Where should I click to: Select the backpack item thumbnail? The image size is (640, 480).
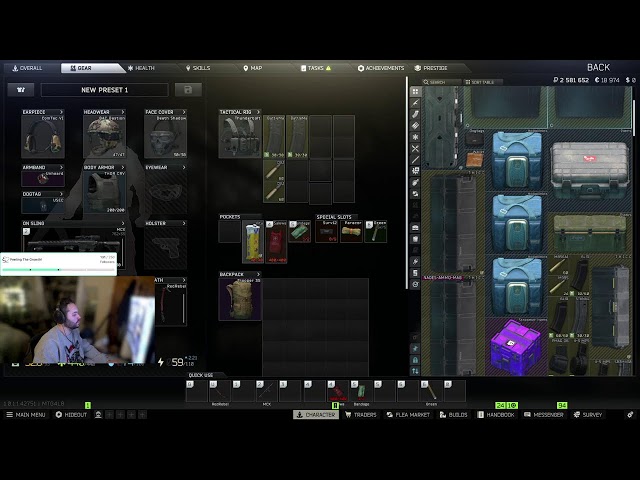point(240,299)
